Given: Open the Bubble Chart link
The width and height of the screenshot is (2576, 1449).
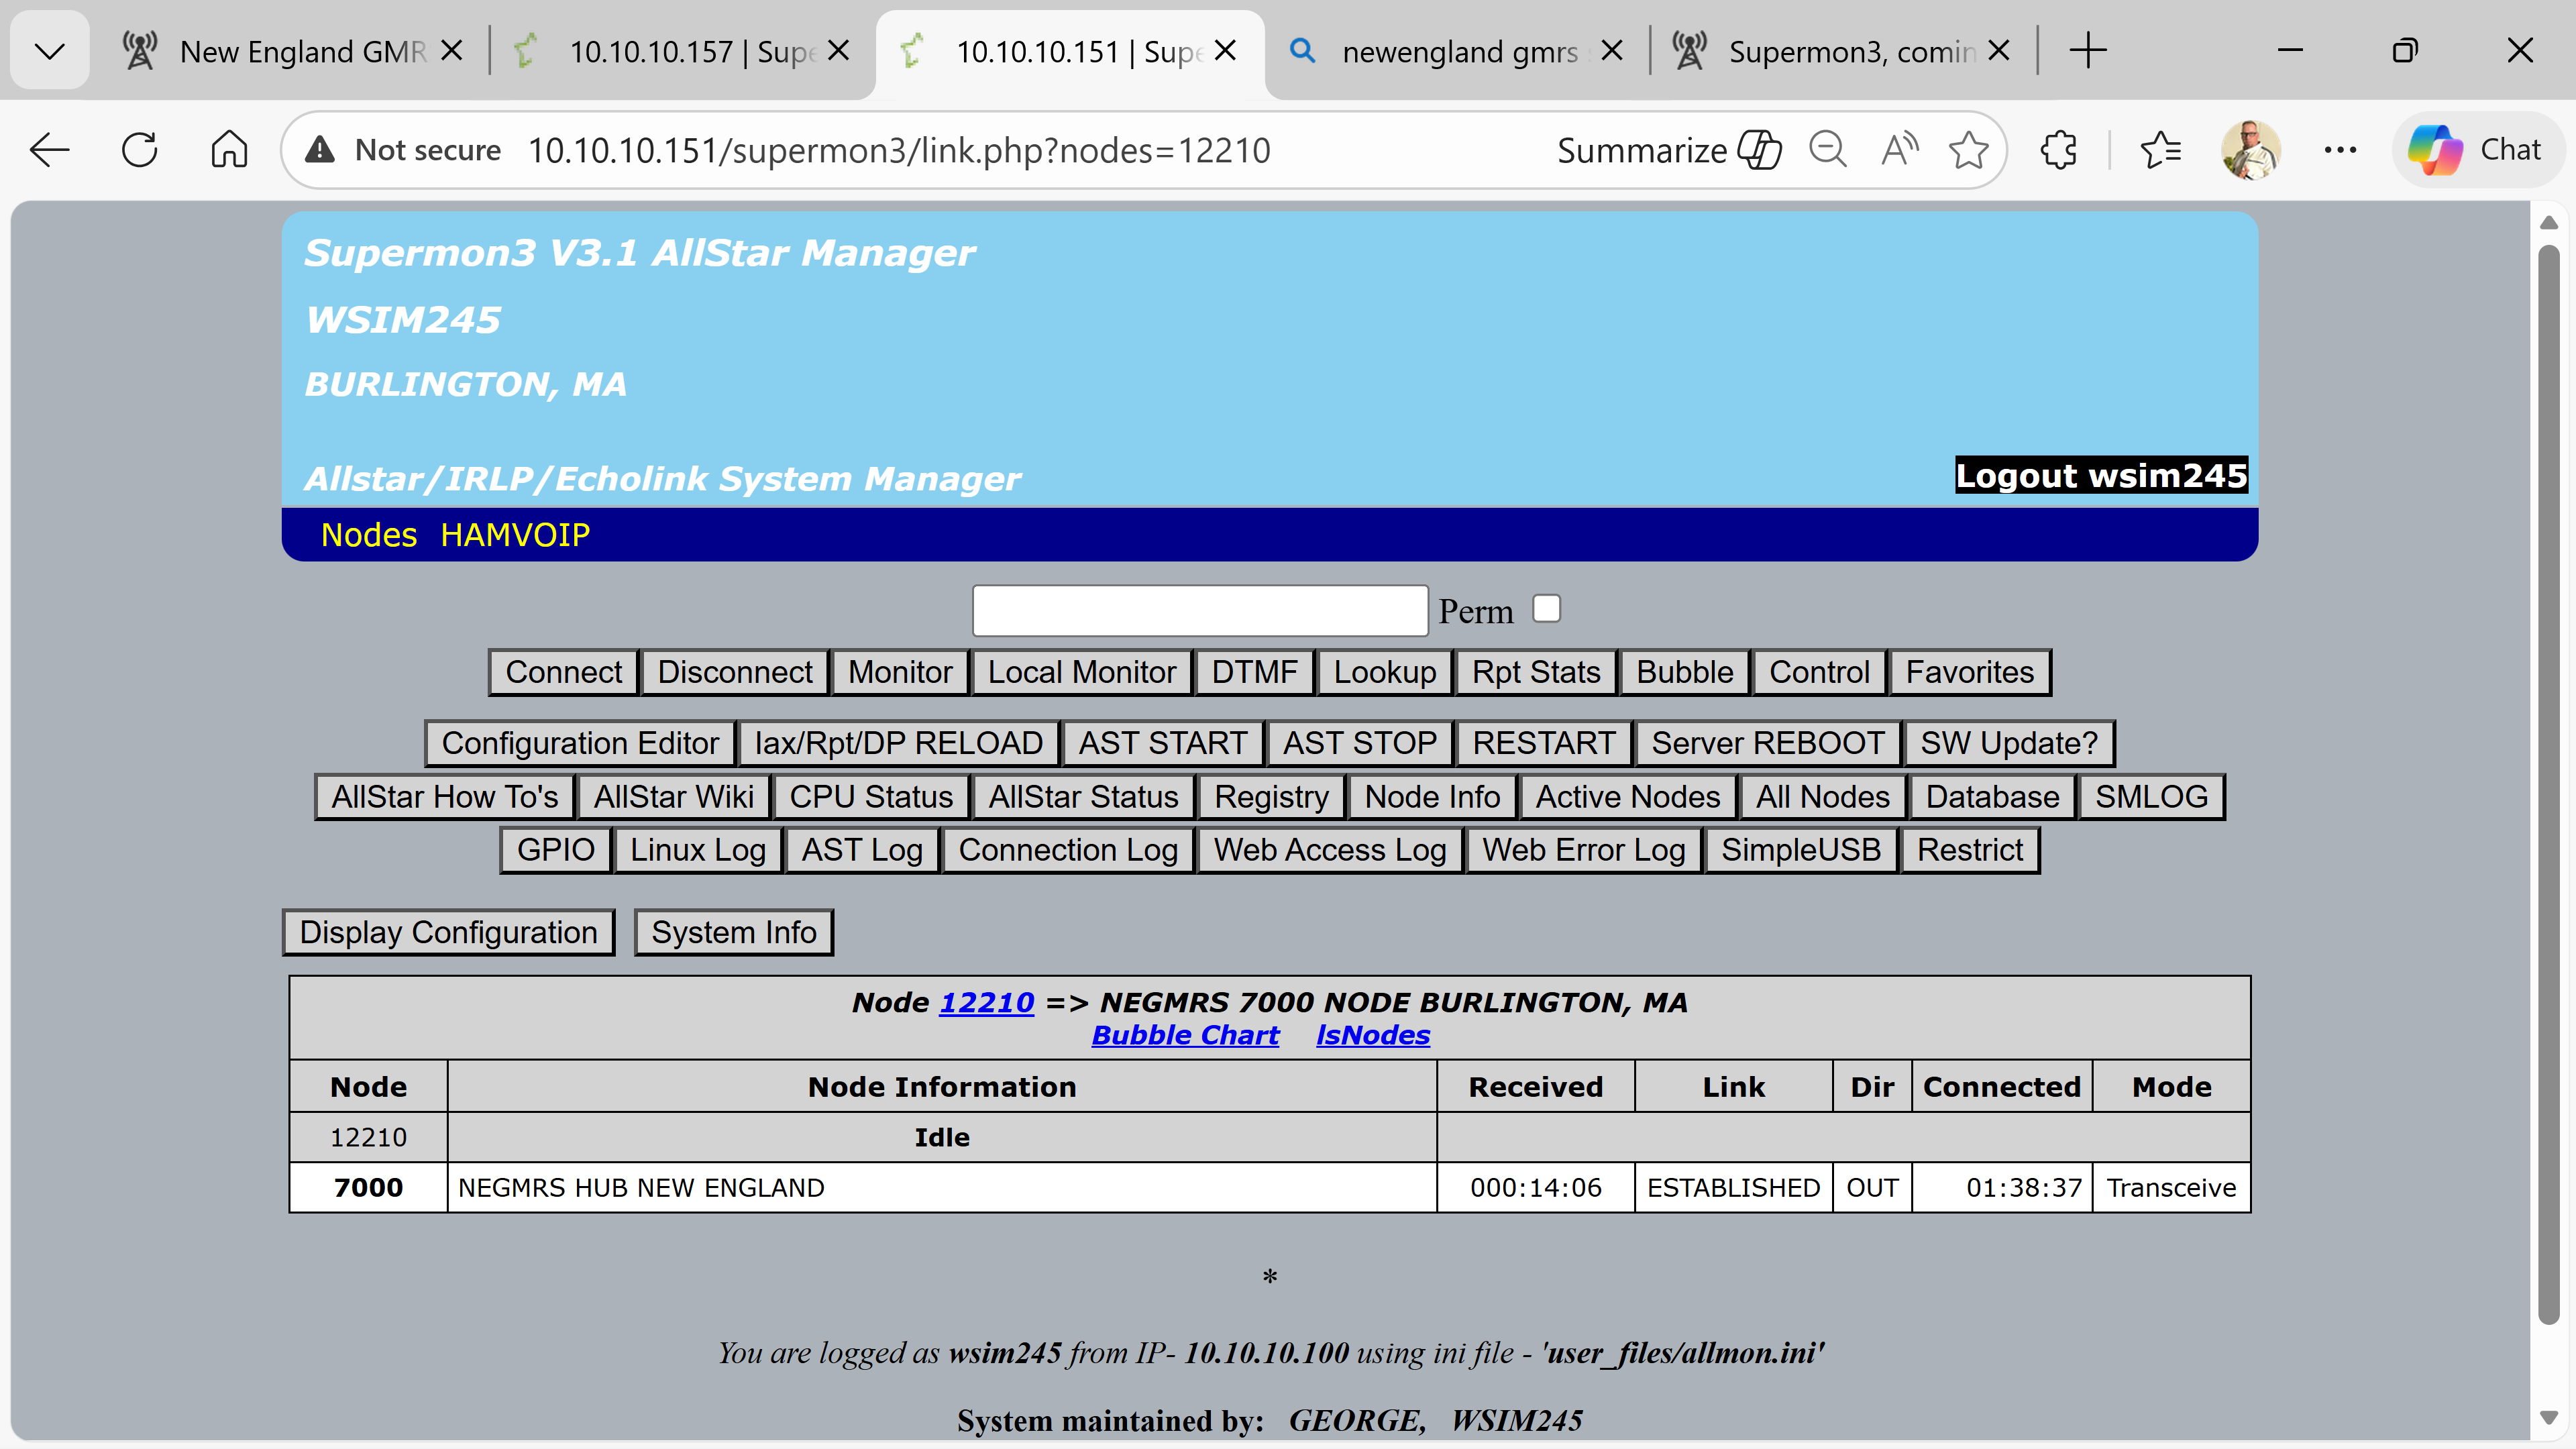Looking at the screenshot, I should (1185, 1035).
